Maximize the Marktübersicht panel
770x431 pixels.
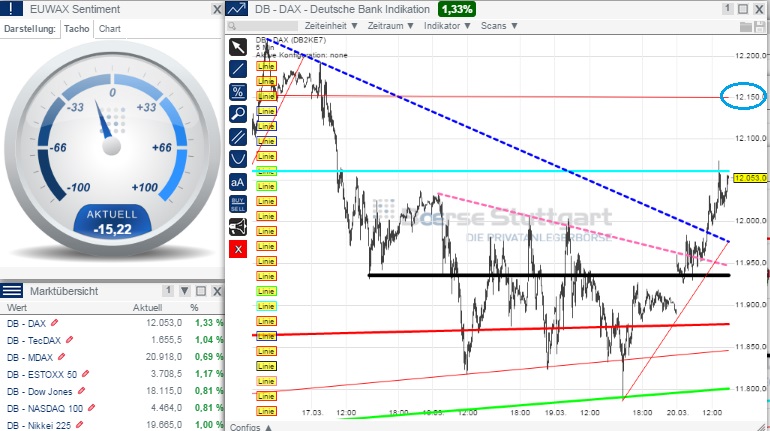point(201,291)
